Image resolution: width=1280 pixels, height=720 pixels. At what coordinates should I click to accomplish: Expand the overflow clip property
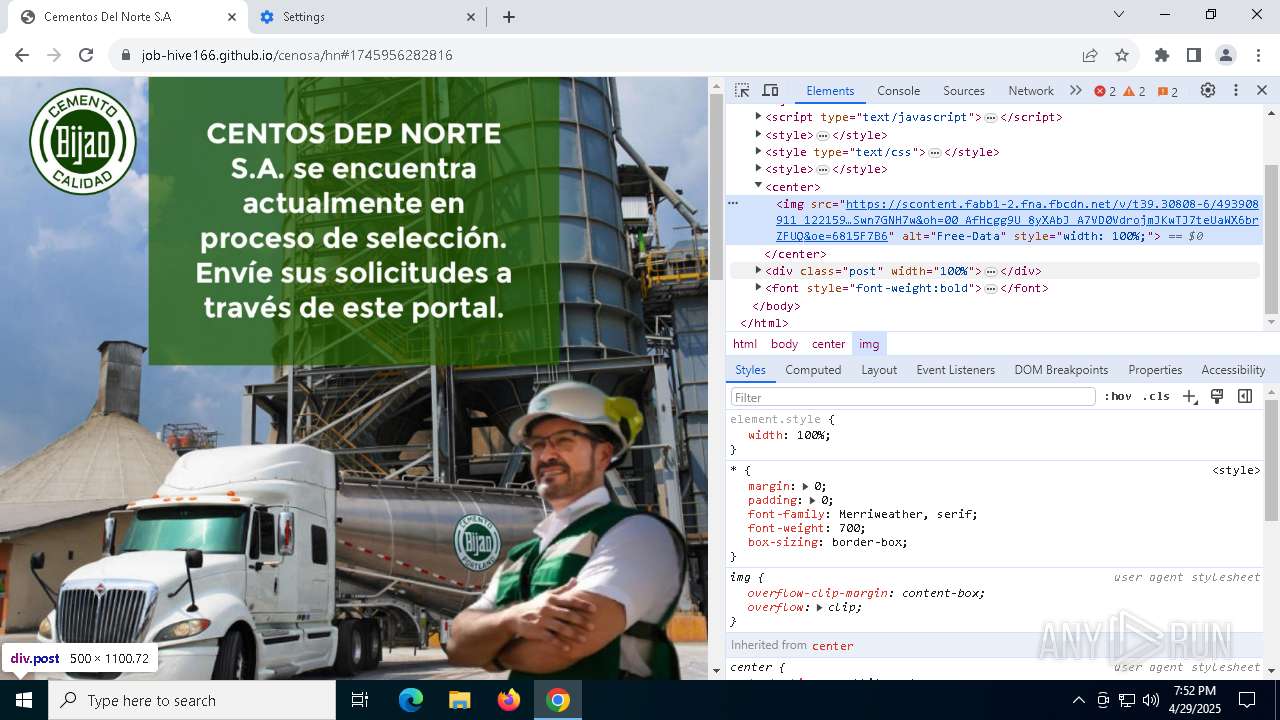pyautogui.click(x=820, y=607)
